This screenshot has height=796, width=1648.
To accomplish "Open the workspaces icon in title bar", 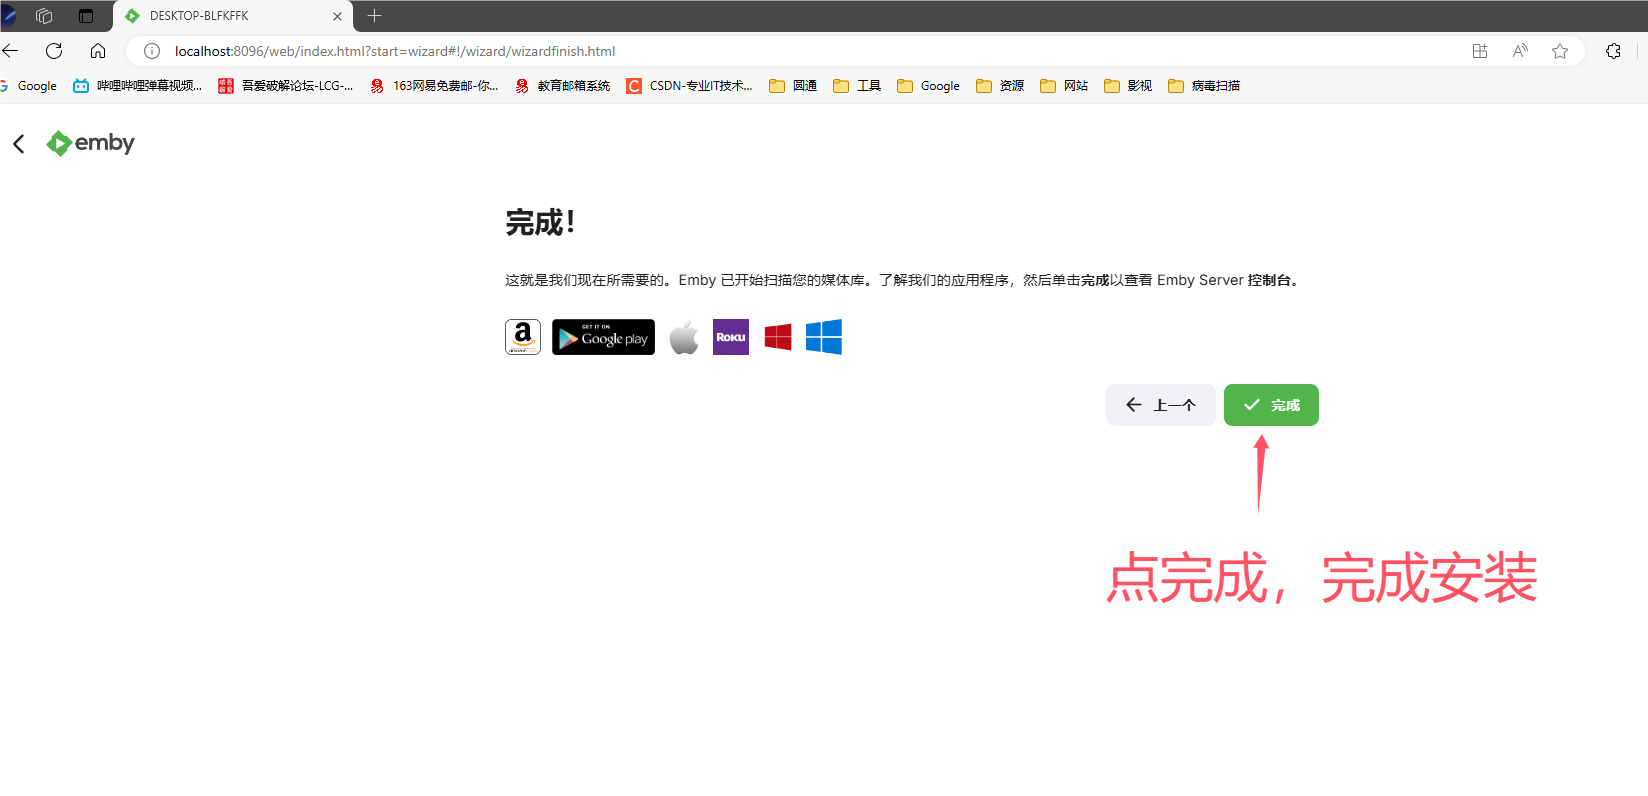I will point(44,16).
